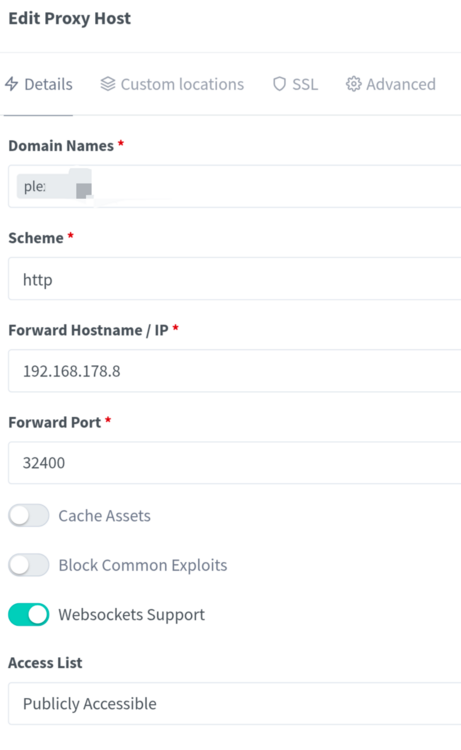Click the Forward Port field

[x=235, y=463]
